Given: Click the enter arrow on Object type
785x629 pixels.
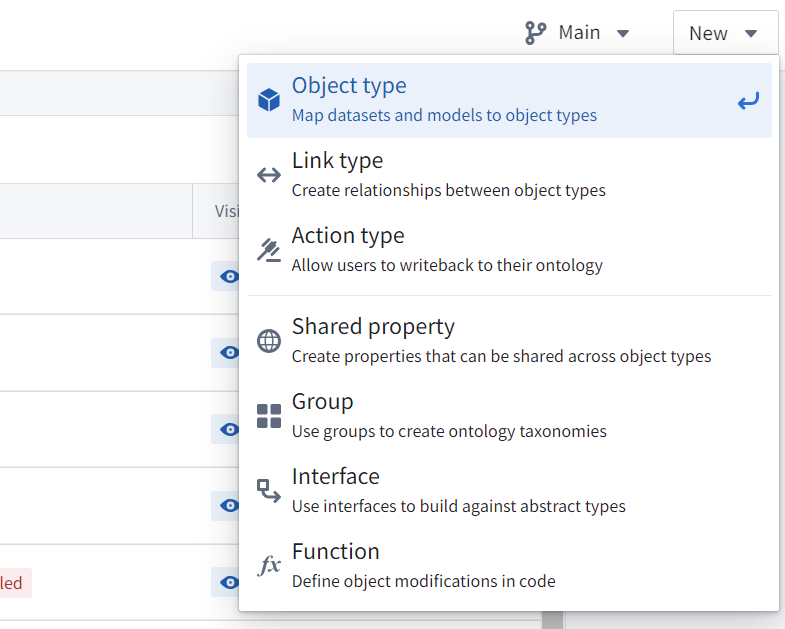Looking at the screenshot, I should [748, 100].
